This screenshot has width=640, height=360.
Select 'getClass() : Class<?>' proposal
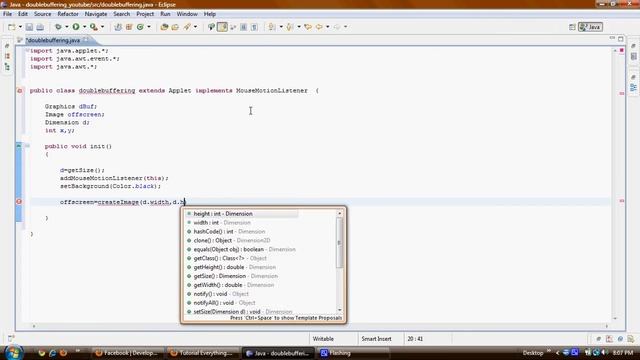260,258
